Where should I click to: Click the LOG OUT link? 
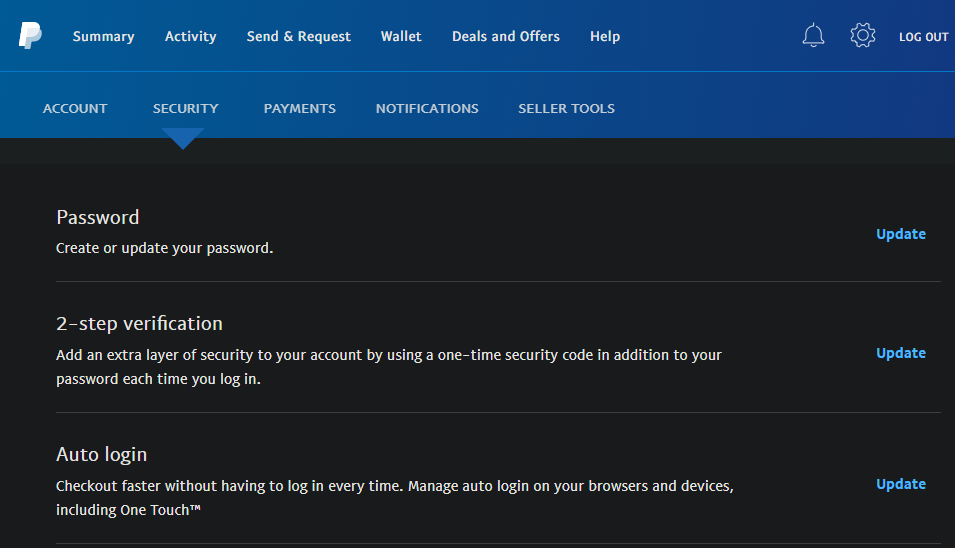tap(923, 37)
